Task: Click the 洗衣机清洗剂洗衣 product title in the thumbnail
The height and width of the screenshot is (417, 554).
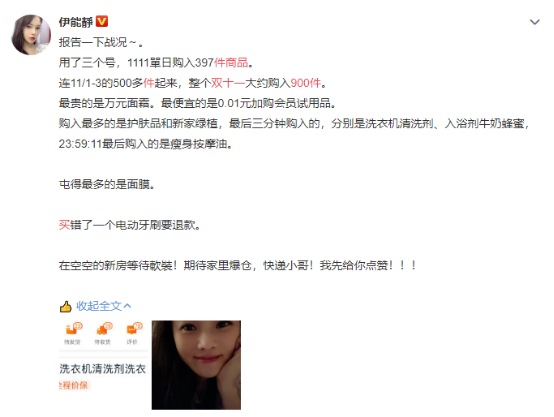Action: (102, 369)
